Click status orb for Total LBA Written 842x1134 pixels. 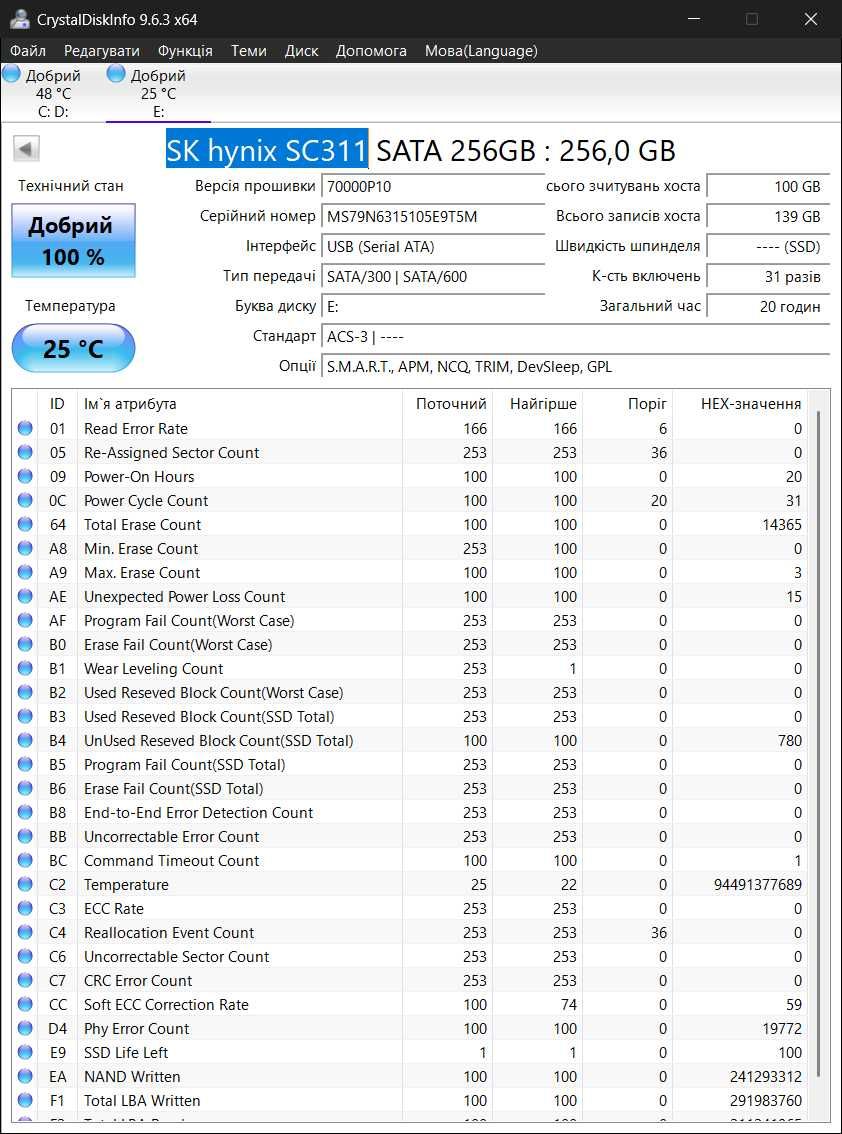click(x=25, y=1100)
